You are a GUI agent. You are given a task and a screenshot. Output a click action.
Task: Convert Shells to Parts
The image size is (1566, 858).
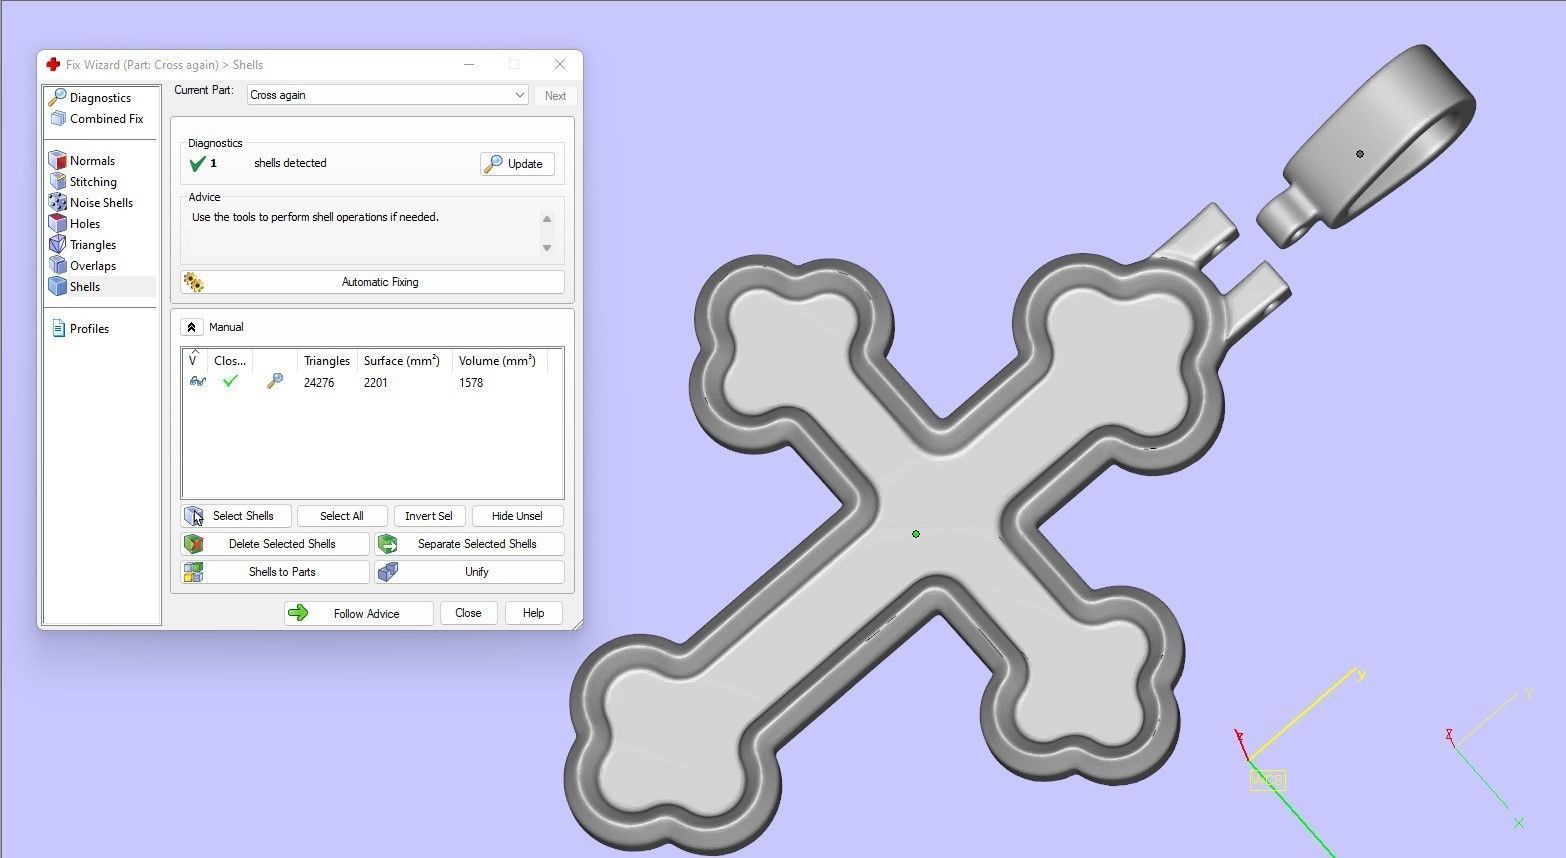point(275,572)
